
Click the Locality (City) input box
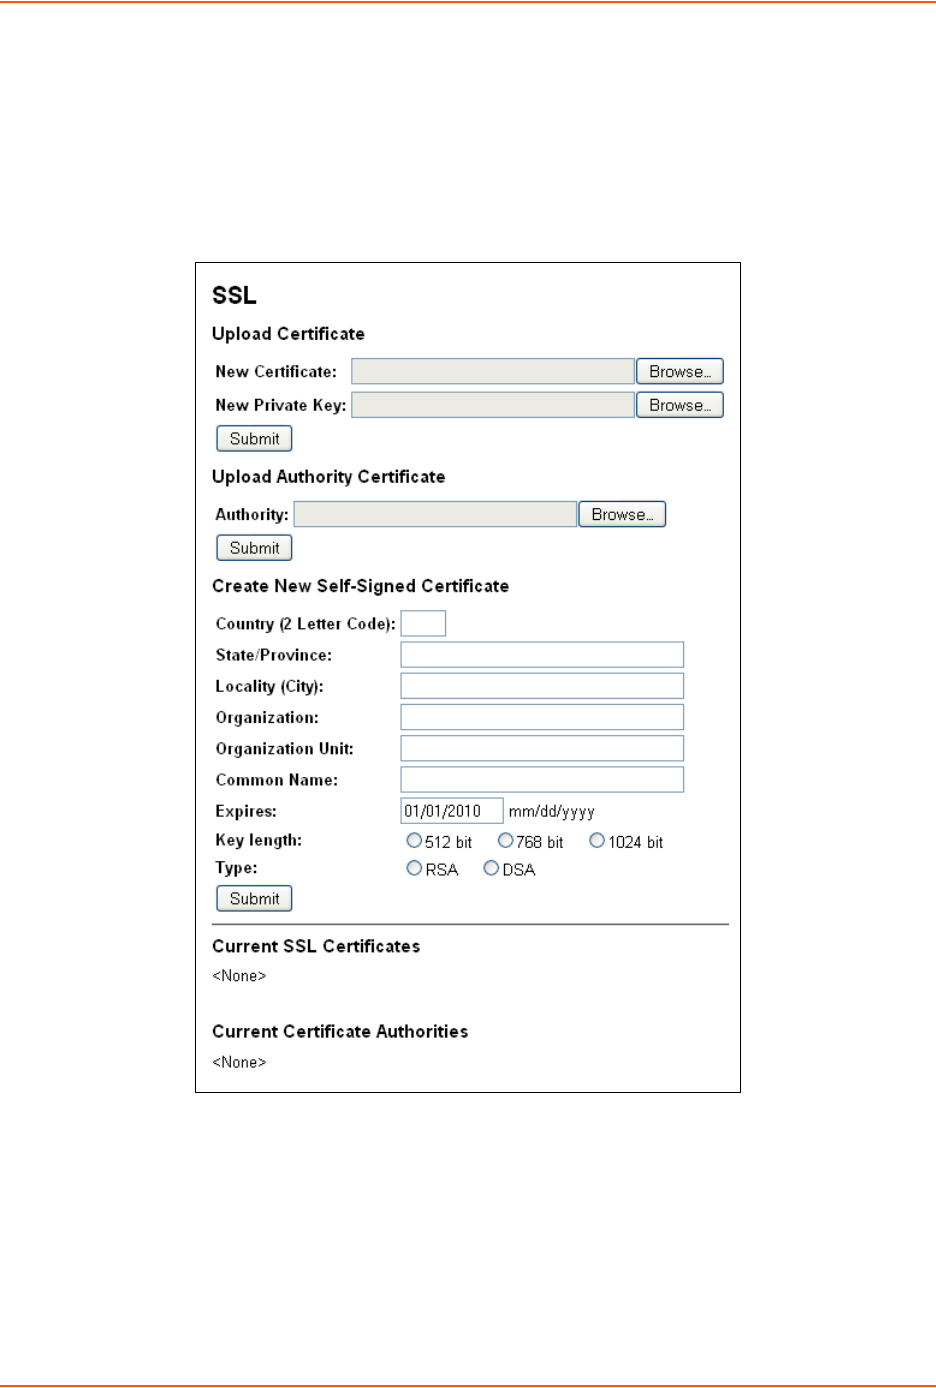tap(542, 686)
